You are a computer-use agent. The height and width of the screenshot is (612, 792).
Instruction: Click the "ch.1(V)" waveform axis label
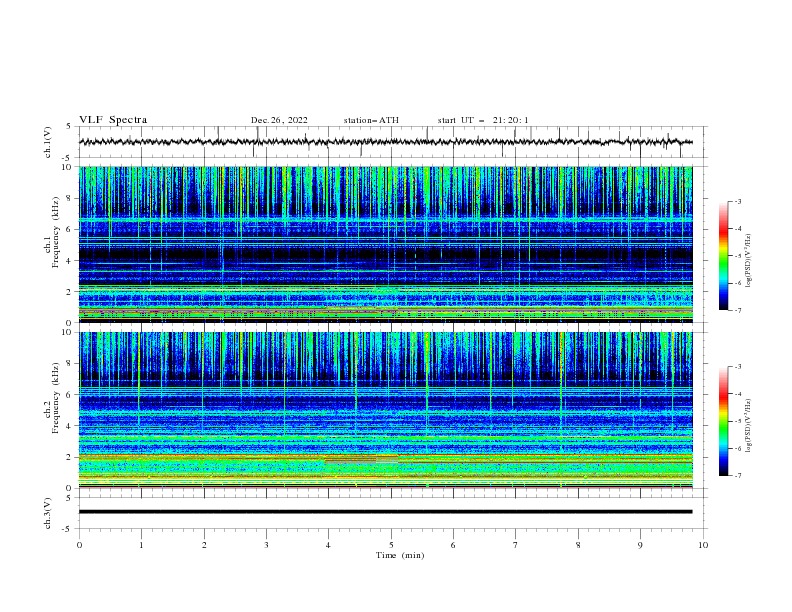coord(48,142)
